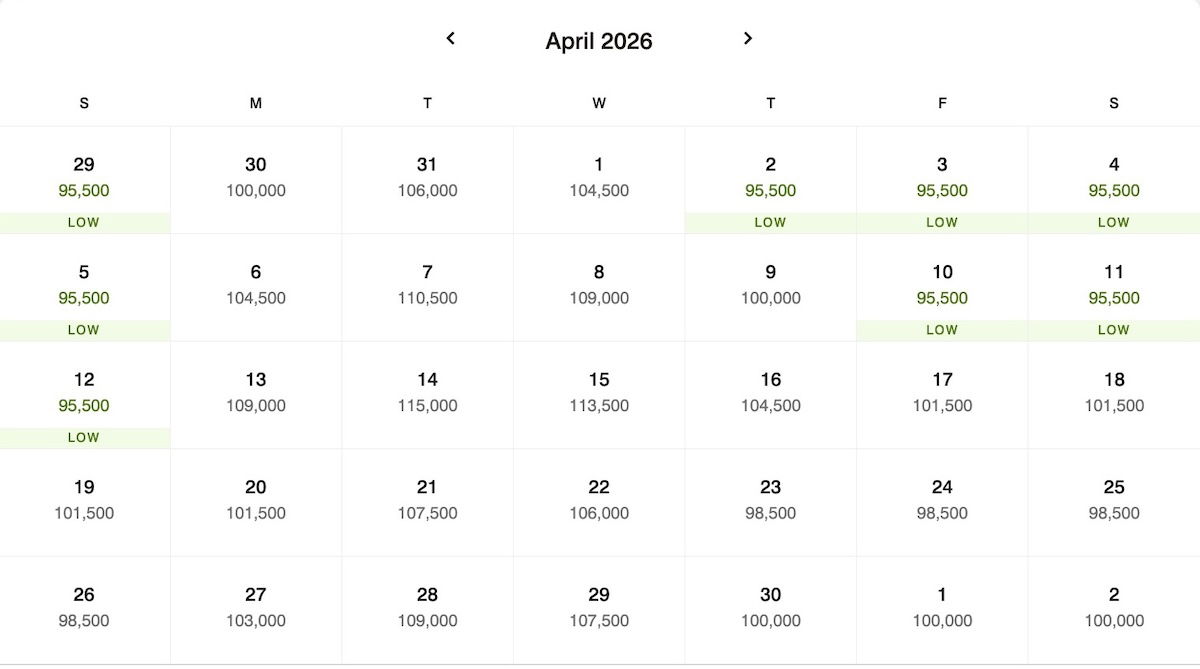Select April 28 costing 109,000
The width and height of the screenshot is (1200, 669).
[x=427, y=610]
